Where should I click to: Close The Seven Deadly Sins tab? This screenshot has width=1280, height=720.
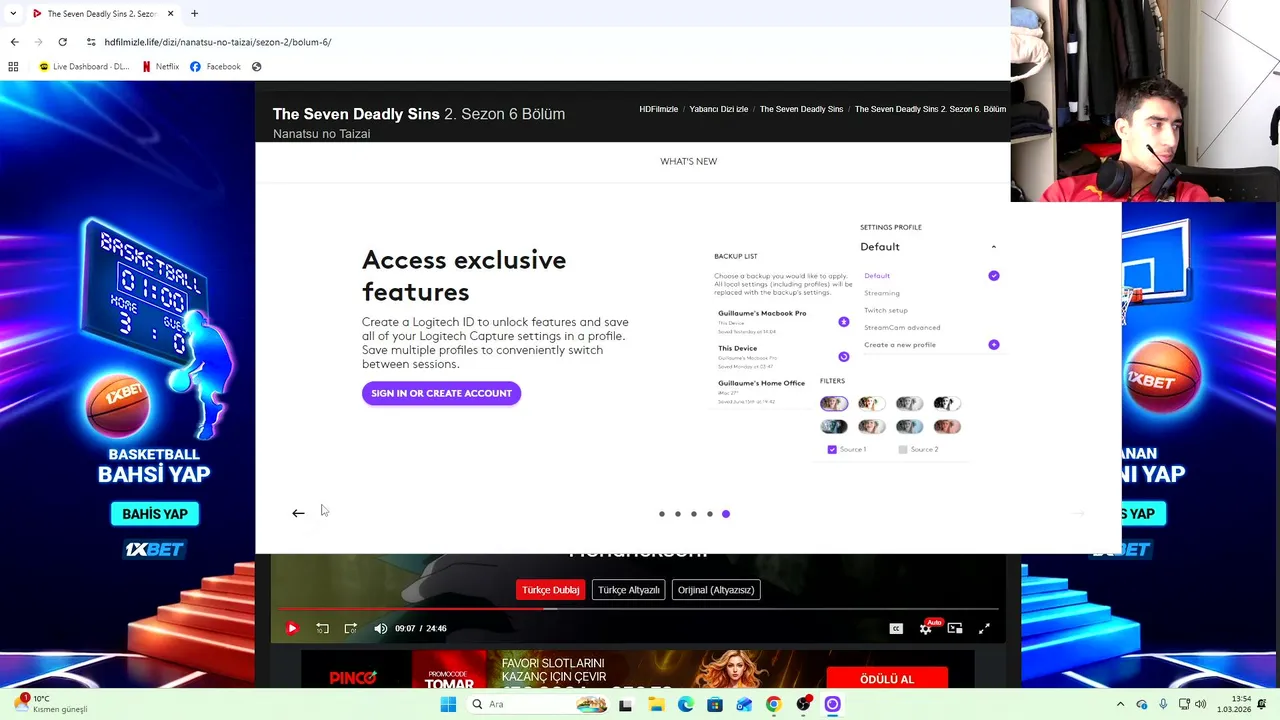click(170, 14)
